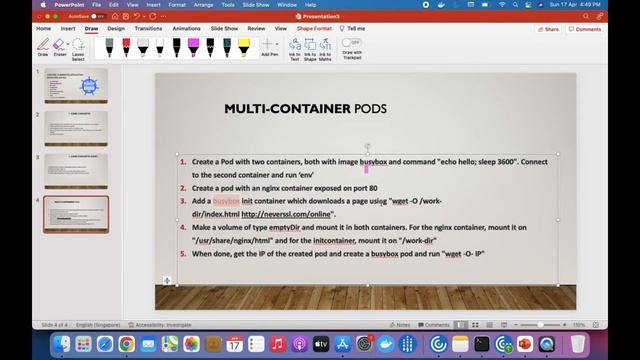This screenshot has width=640, height=360.
Task: Click the Redo icon in title bar
Action: point(153,16)
